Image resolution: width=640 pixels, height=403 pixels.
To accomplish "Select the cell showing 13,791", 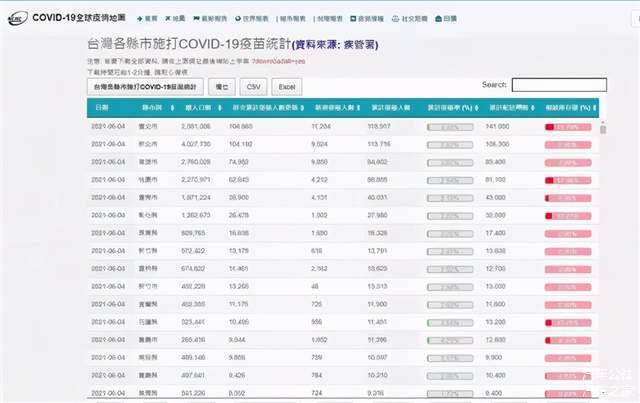I will (378, 251).
